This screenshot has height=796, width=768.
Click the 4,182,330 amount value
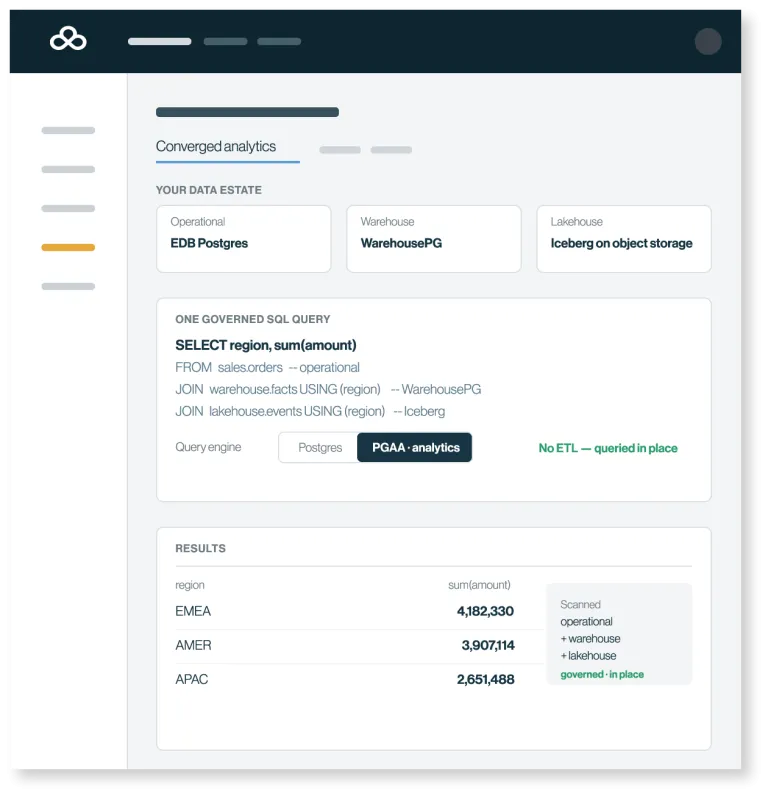point(485,611)
